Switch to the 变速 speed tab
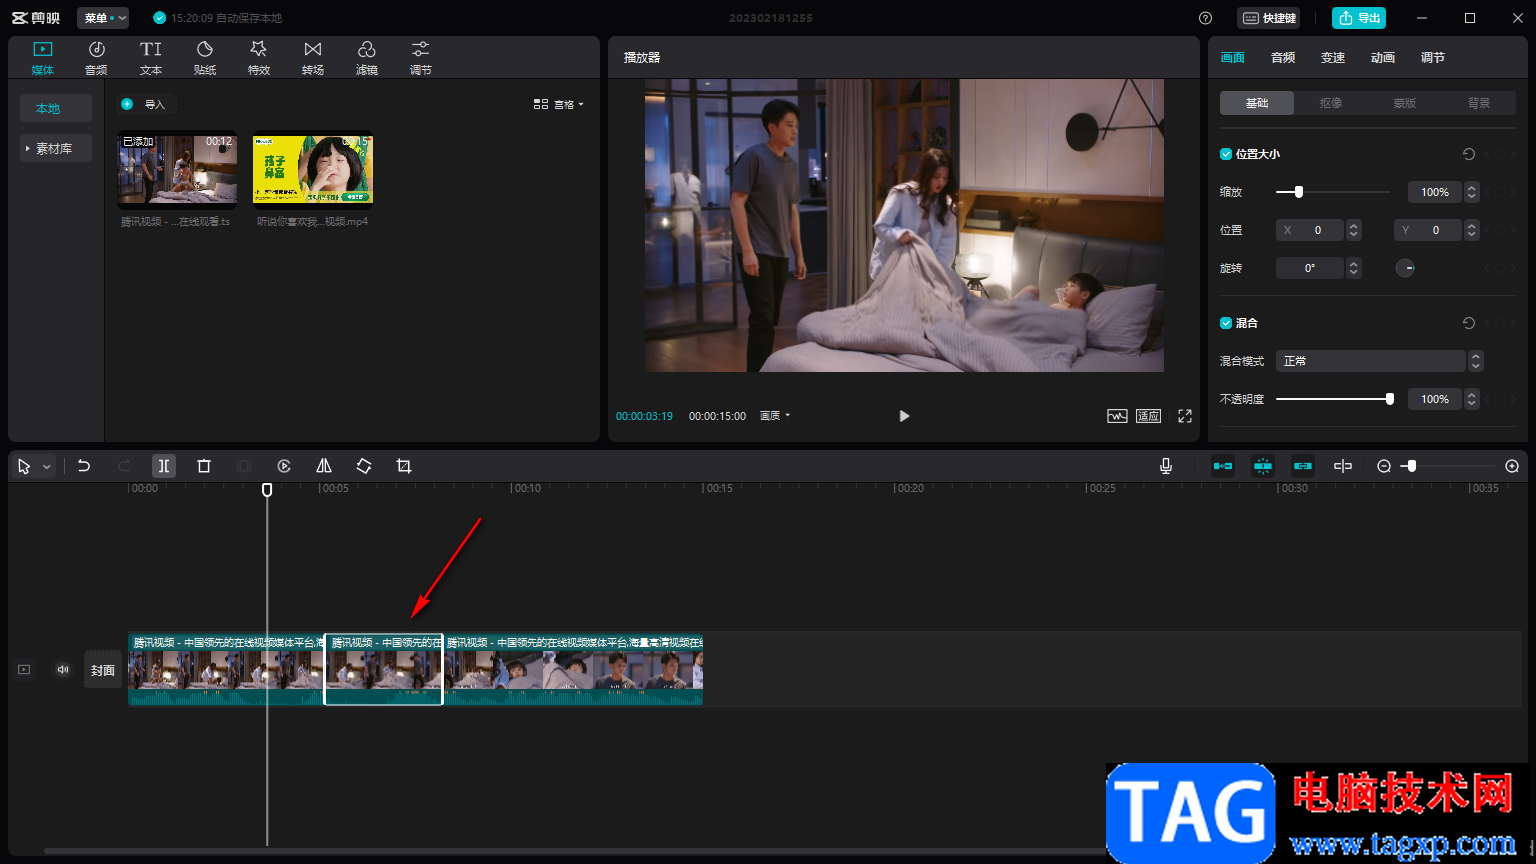The height and width of the screenshot is (864, 1536). [1333, 58]
